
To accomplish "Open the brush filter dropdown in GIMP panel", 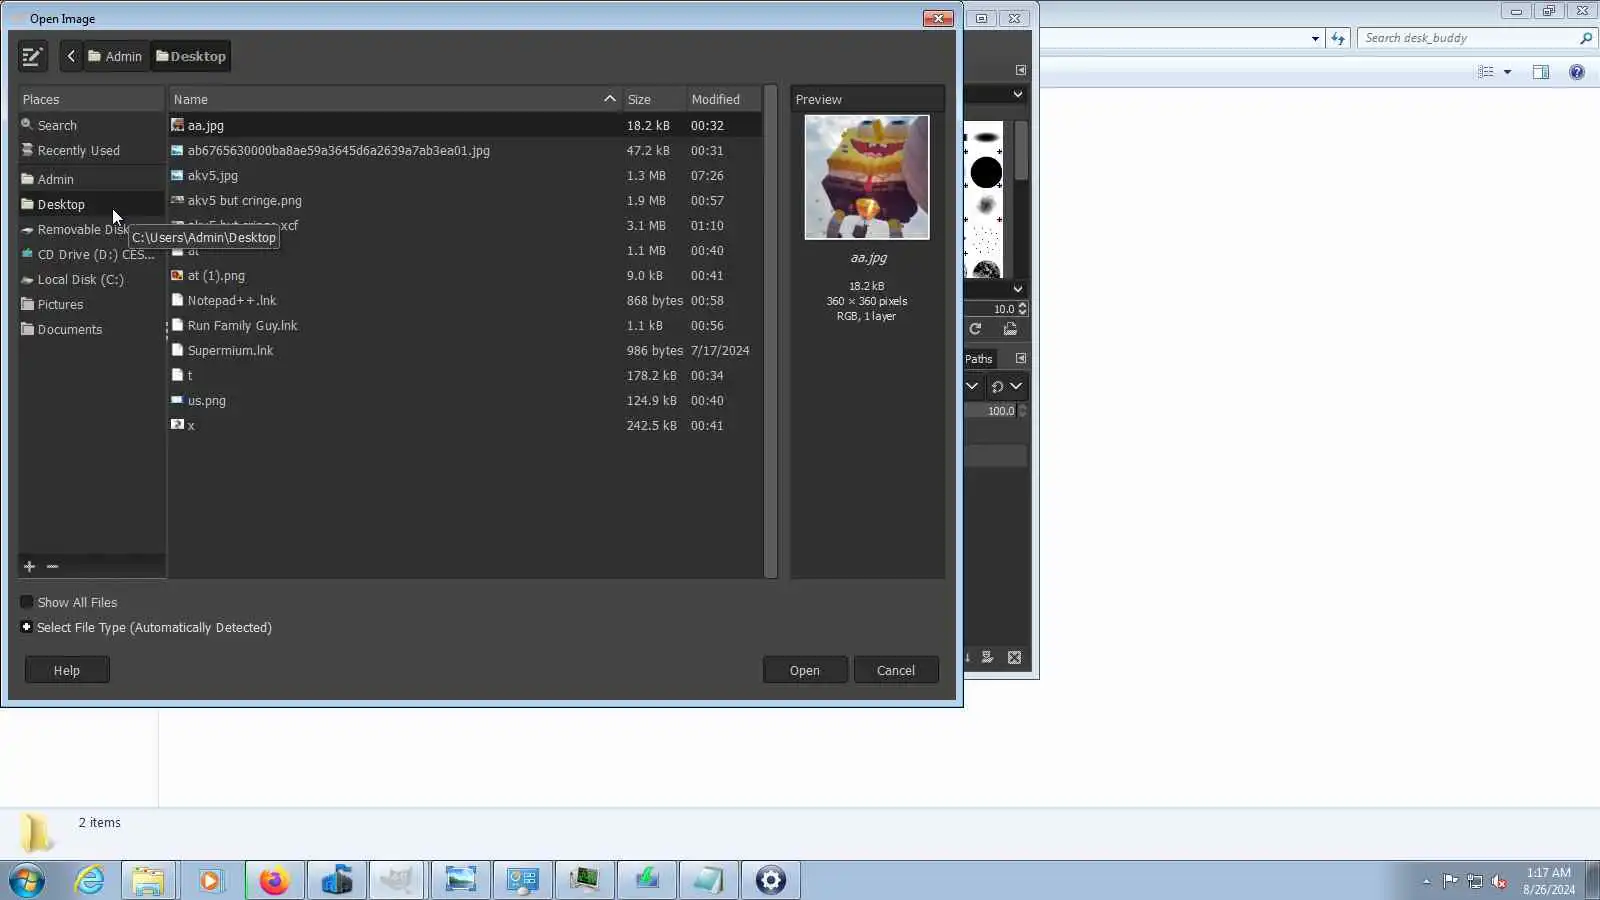I will coord(1017,95).
